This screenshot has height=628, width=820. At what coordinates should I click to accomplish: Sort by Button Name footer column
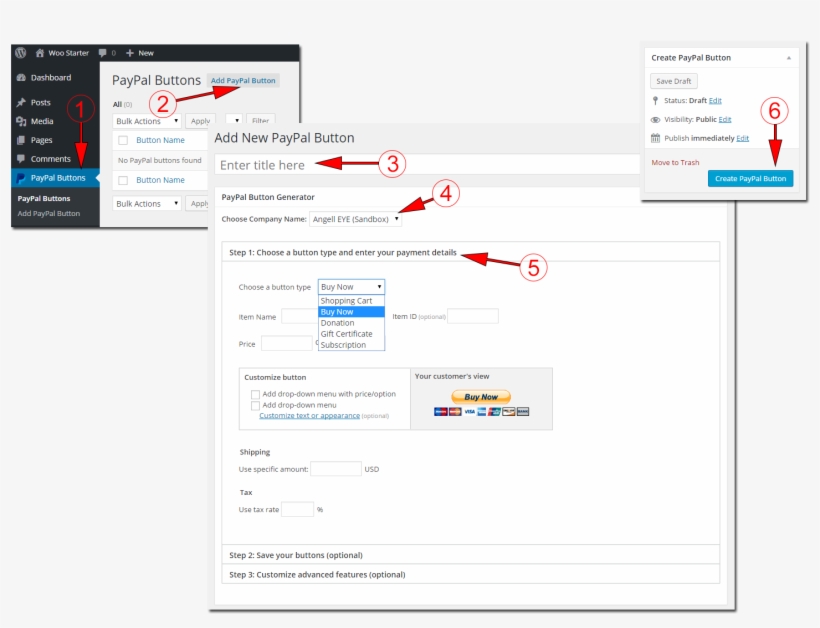tap(161, 180)
